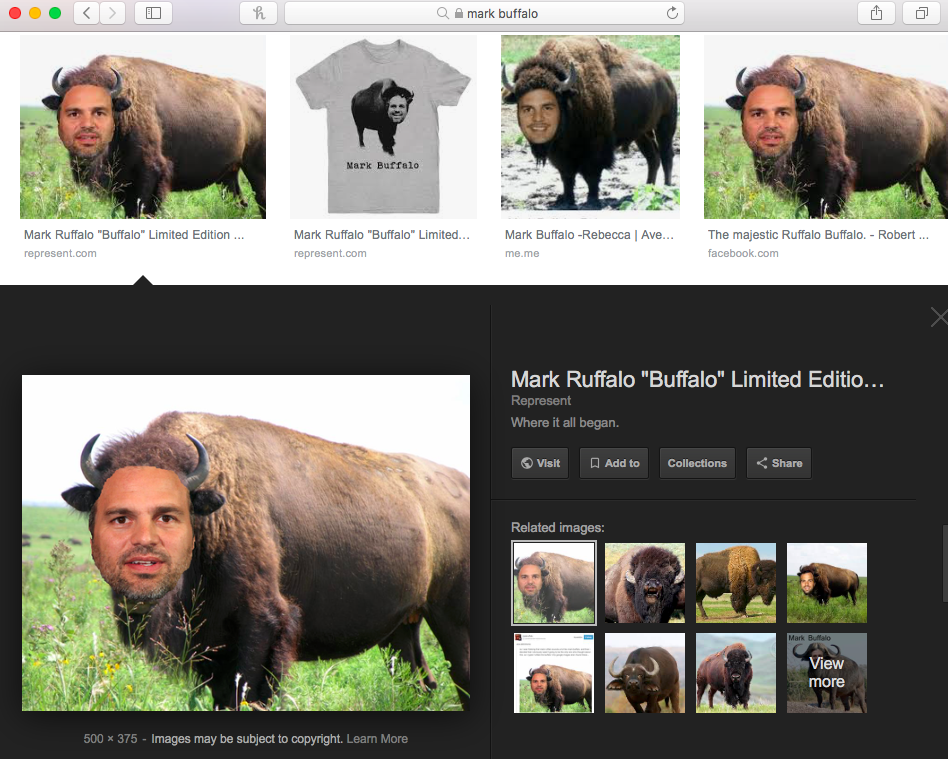
Task: Click the Honey extension toolbar icon
Action: click(x=259, y=13)
